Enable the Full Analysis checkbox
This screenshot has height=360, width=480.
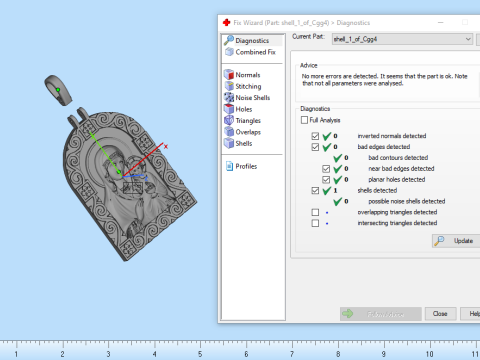coord(304,120)
